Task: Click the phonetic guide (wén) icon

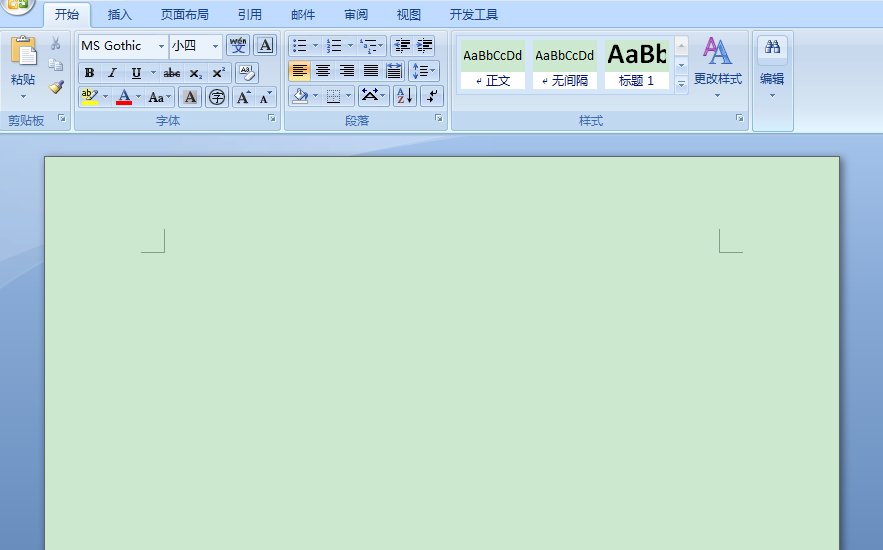Action: (x=238, y=45)
